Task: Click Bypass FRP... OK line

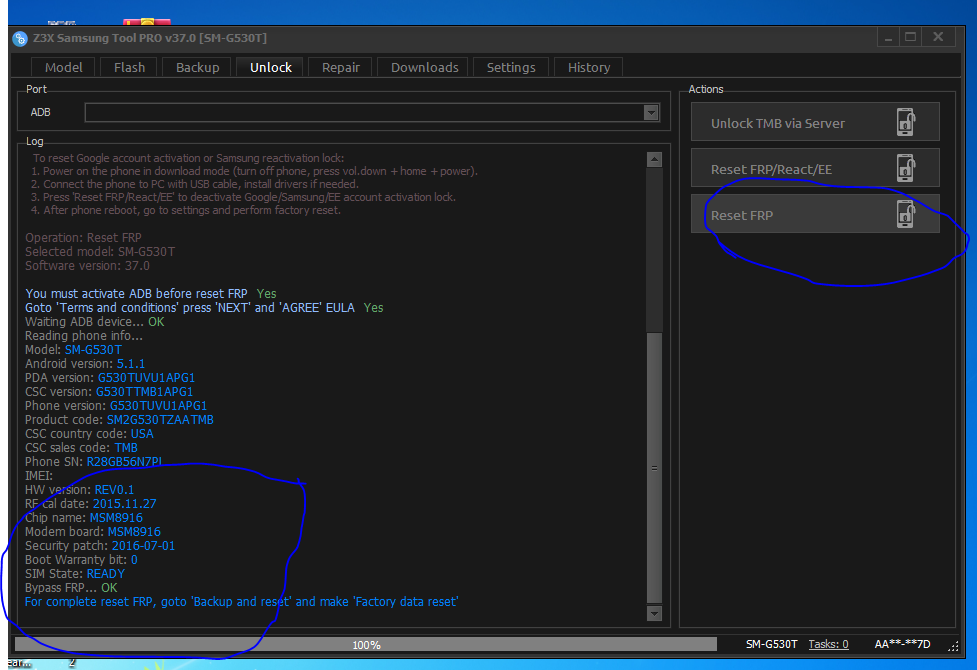Action: 71,588
